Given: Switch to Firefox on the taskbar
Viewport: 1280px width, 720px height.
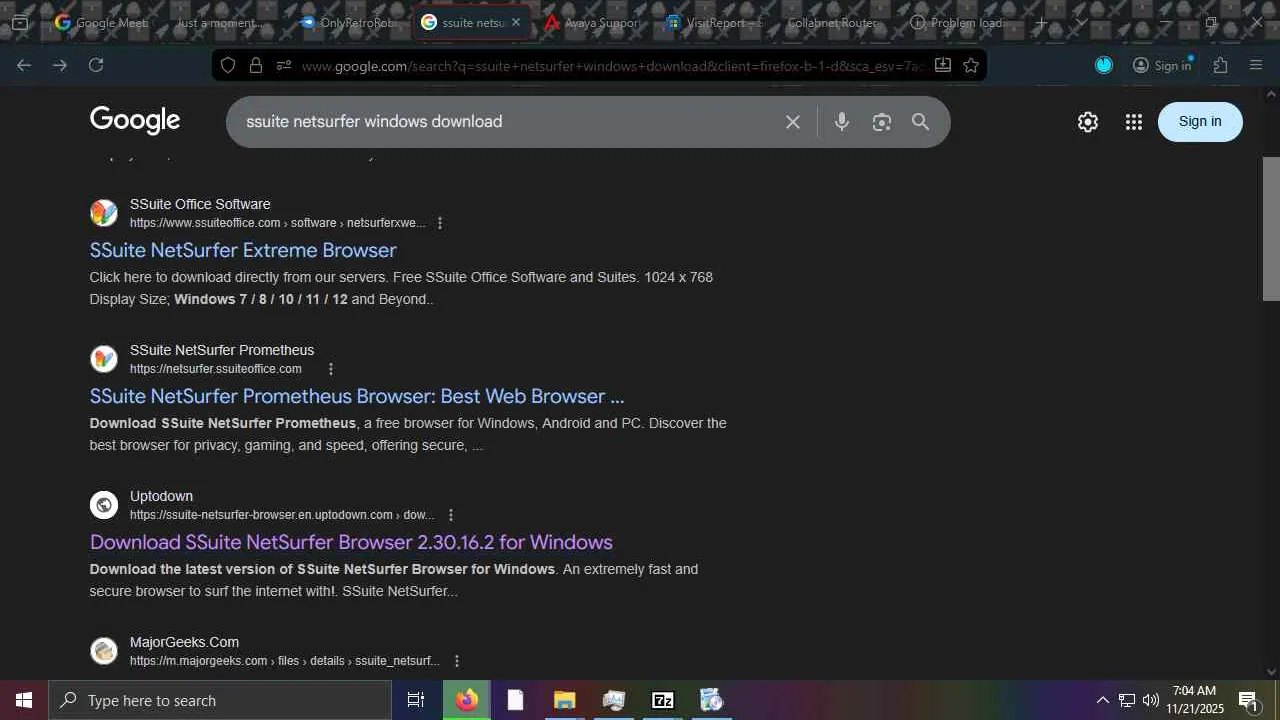Looking at the screenshot, I should tap(467, 700).
